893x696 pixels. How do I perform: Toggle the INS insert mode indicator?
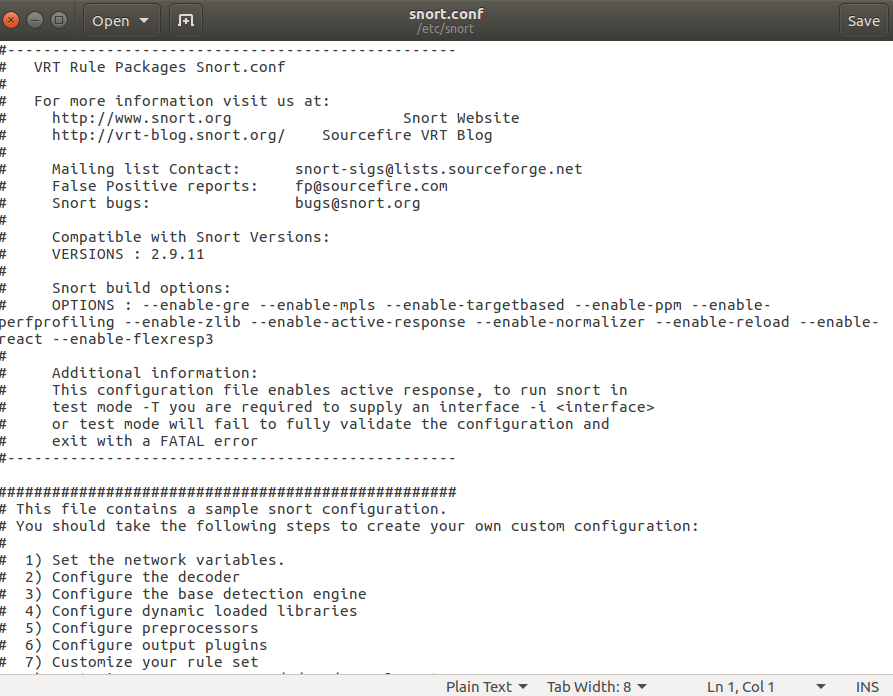[x=867, y=686]
